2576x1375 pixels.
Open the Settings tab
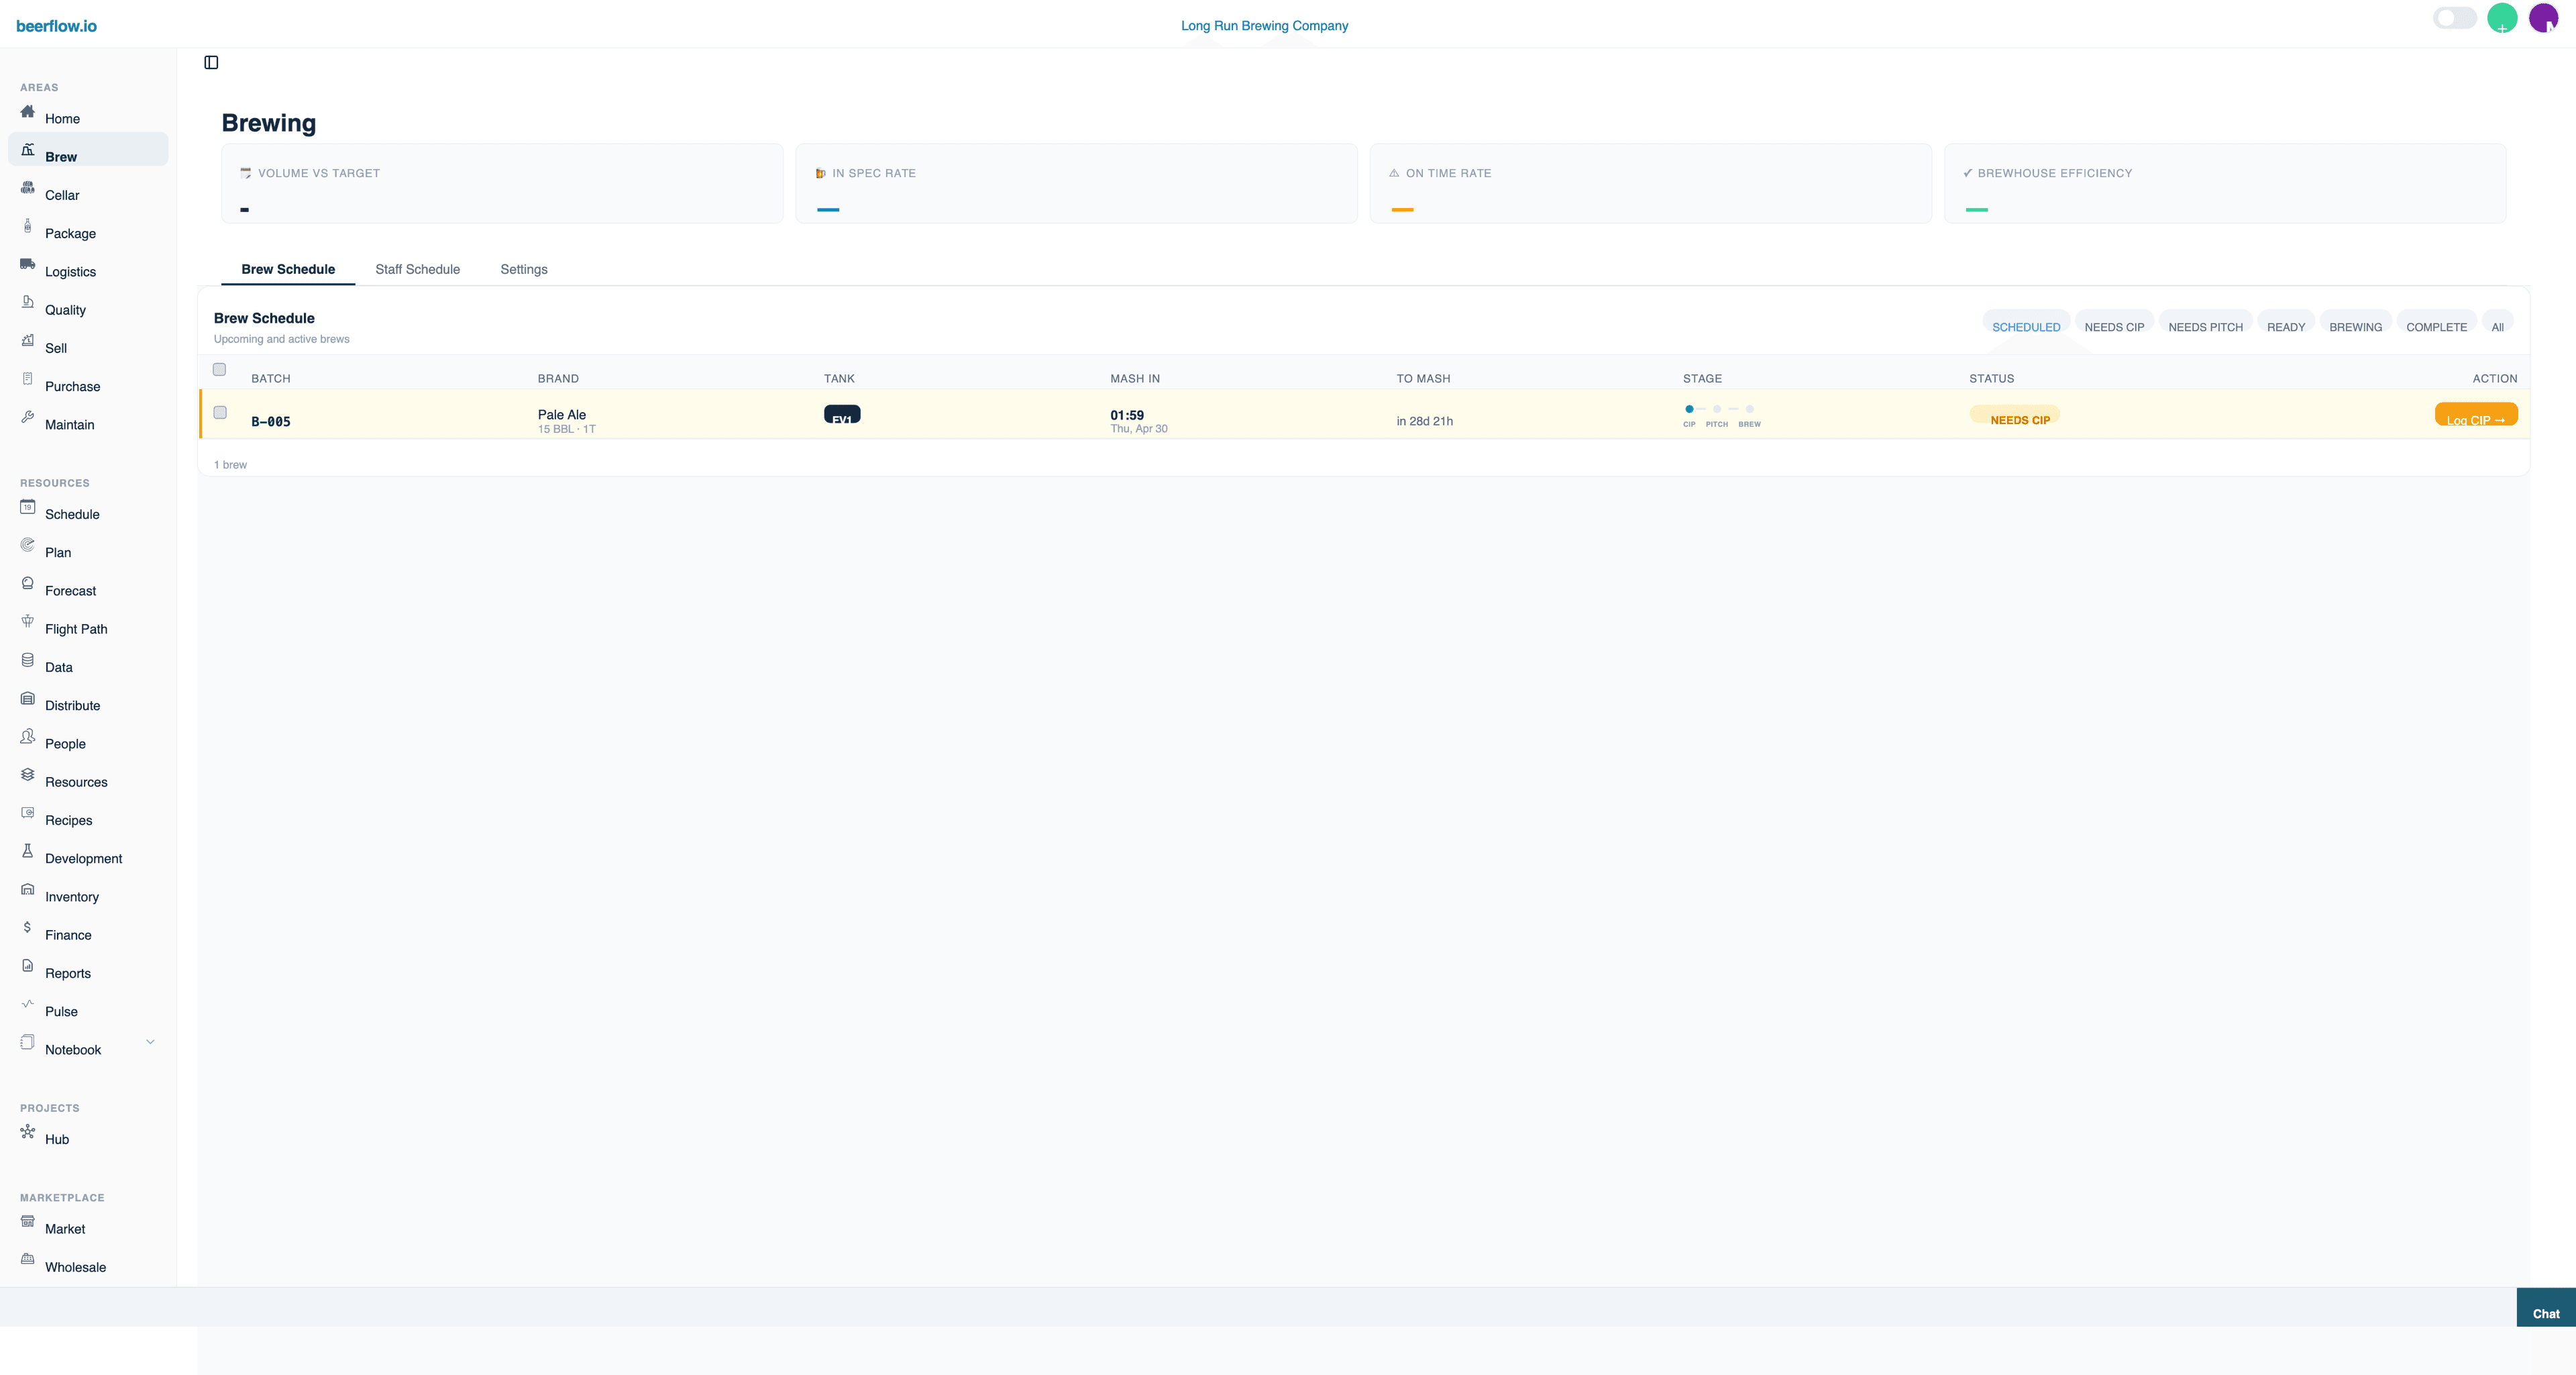click(x=524, y=269)
